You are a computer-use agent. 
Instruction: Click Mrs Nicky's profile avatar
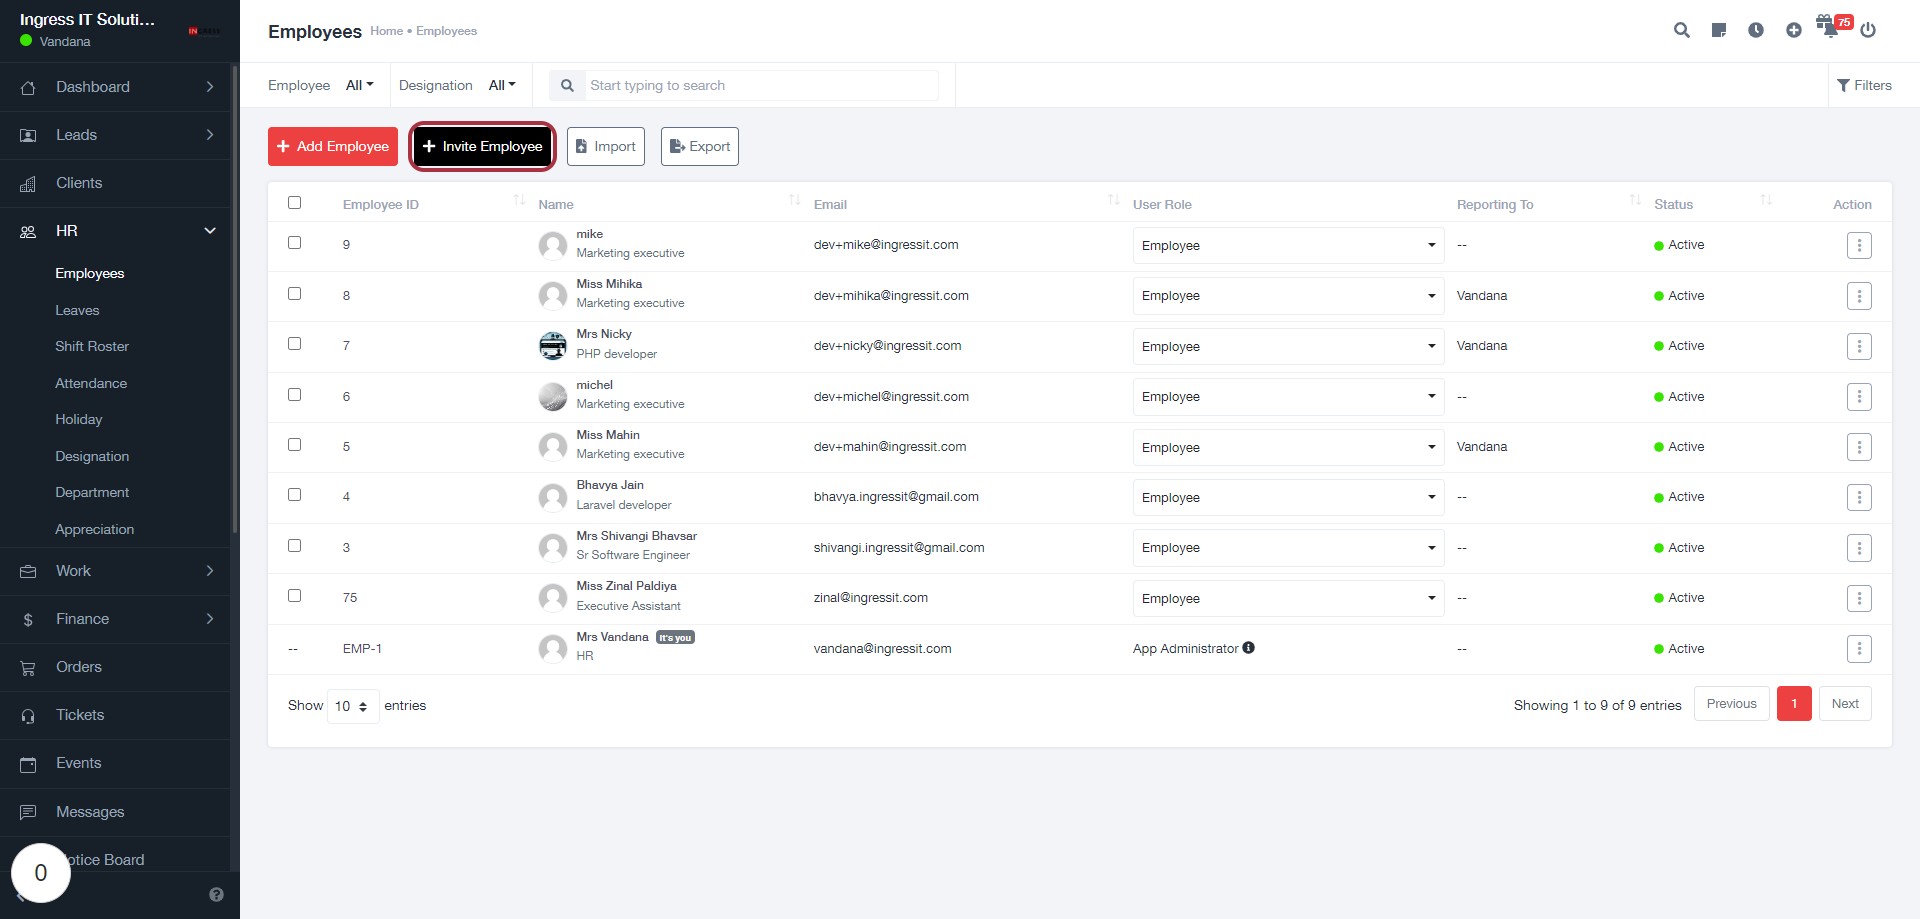click(x=553, y=346)
